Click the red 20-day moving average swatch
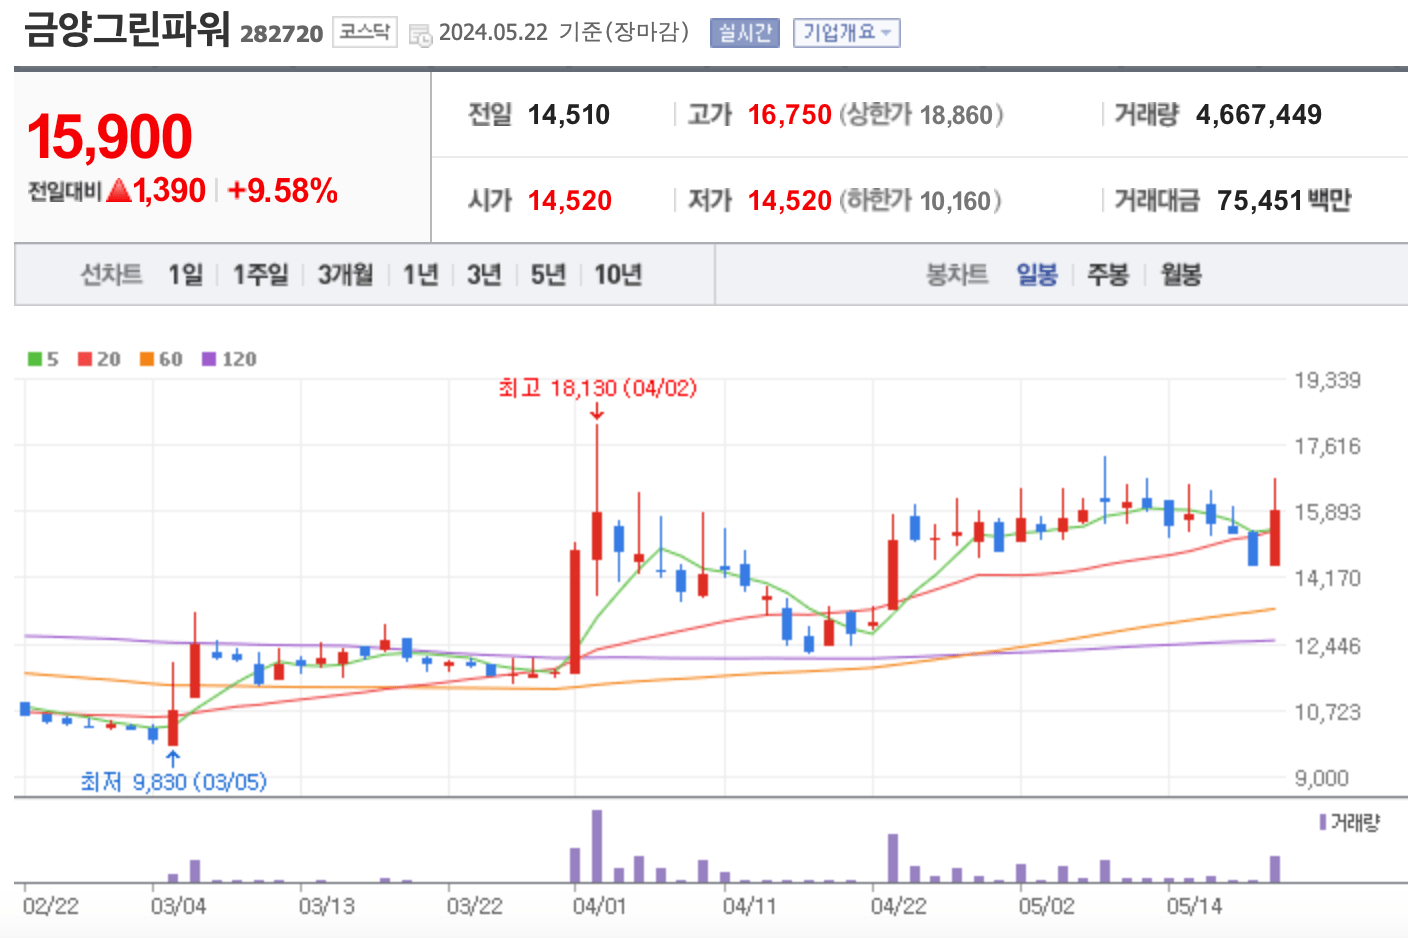The width and height of the screenshot is (1408, 938). [x=85, y=359]
